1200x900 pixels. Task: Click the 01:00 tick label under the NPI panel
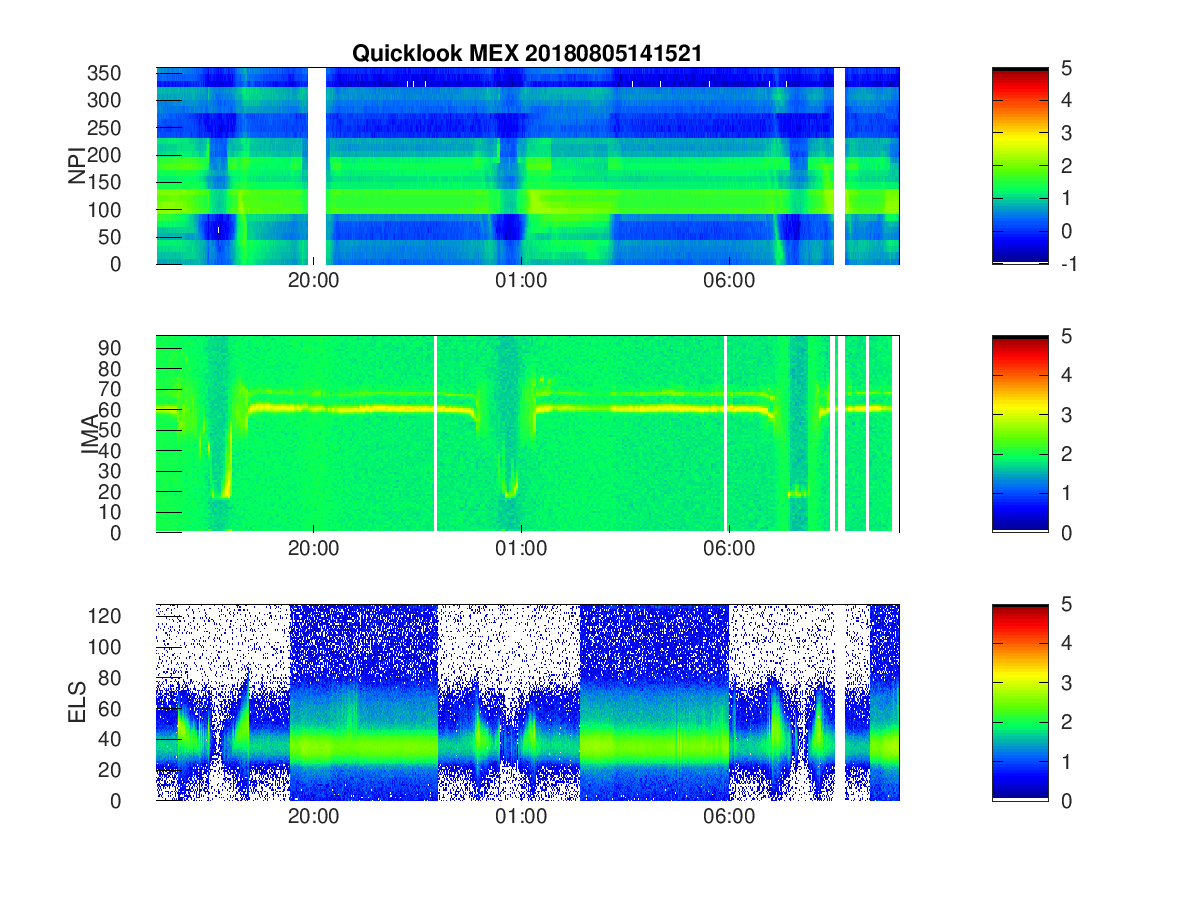(521, 282)
